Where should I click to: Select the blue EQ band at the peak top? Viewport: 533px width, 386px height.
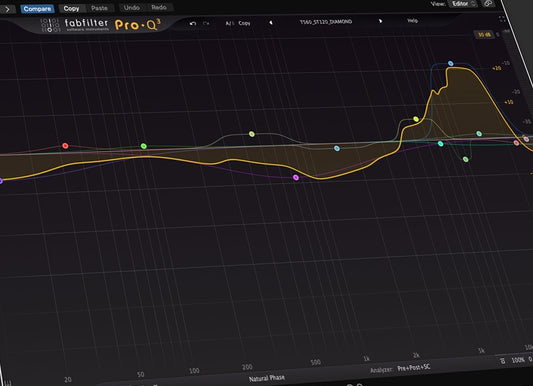(x=450, y=64)
